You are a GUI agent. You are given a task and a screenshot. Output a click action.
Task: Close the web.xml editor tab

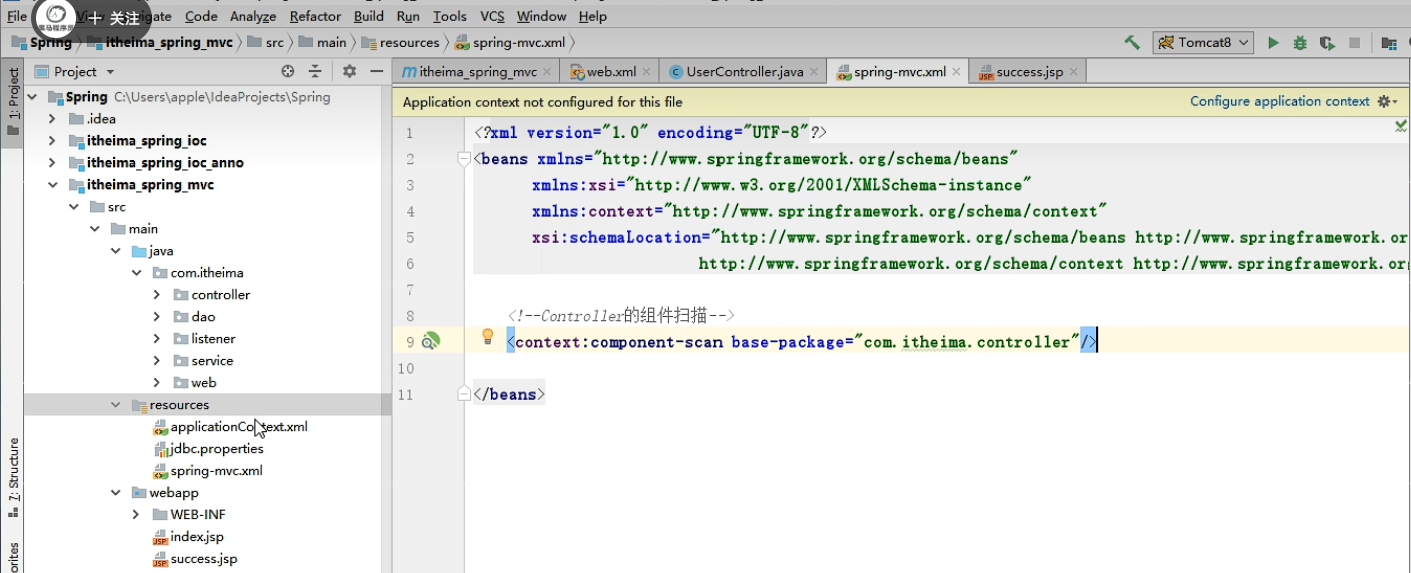[x=646, y=72]
